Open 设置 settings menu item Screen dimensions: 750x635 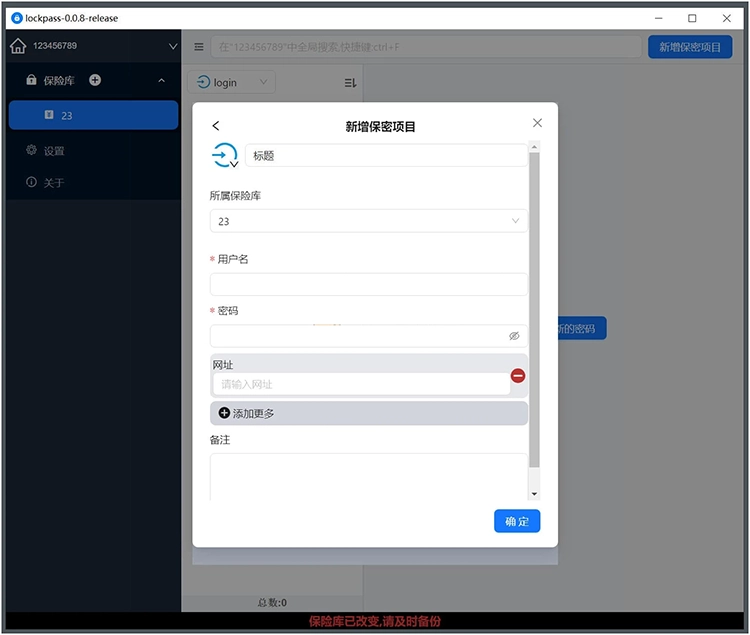coord(53,151)
